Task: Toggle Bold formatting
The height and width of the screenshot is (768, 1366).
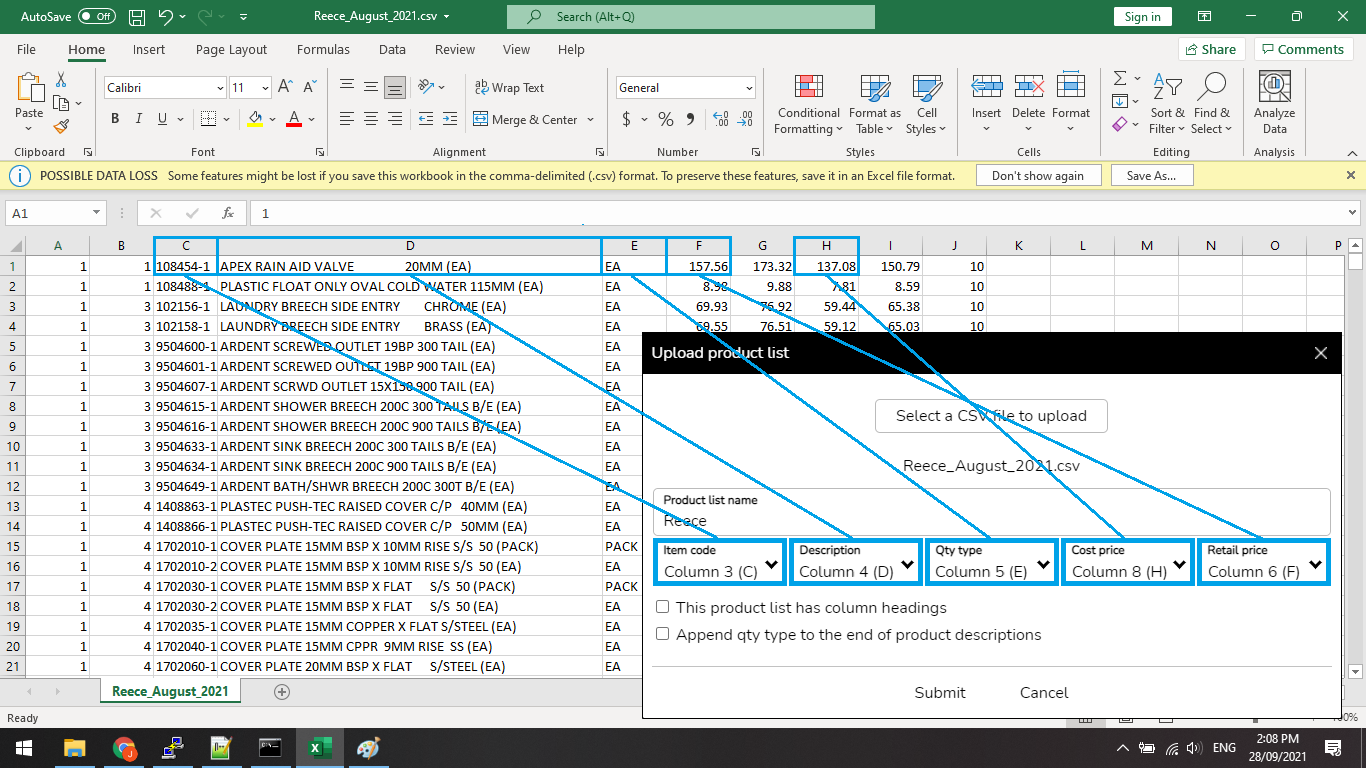Action: pos(115,119)
